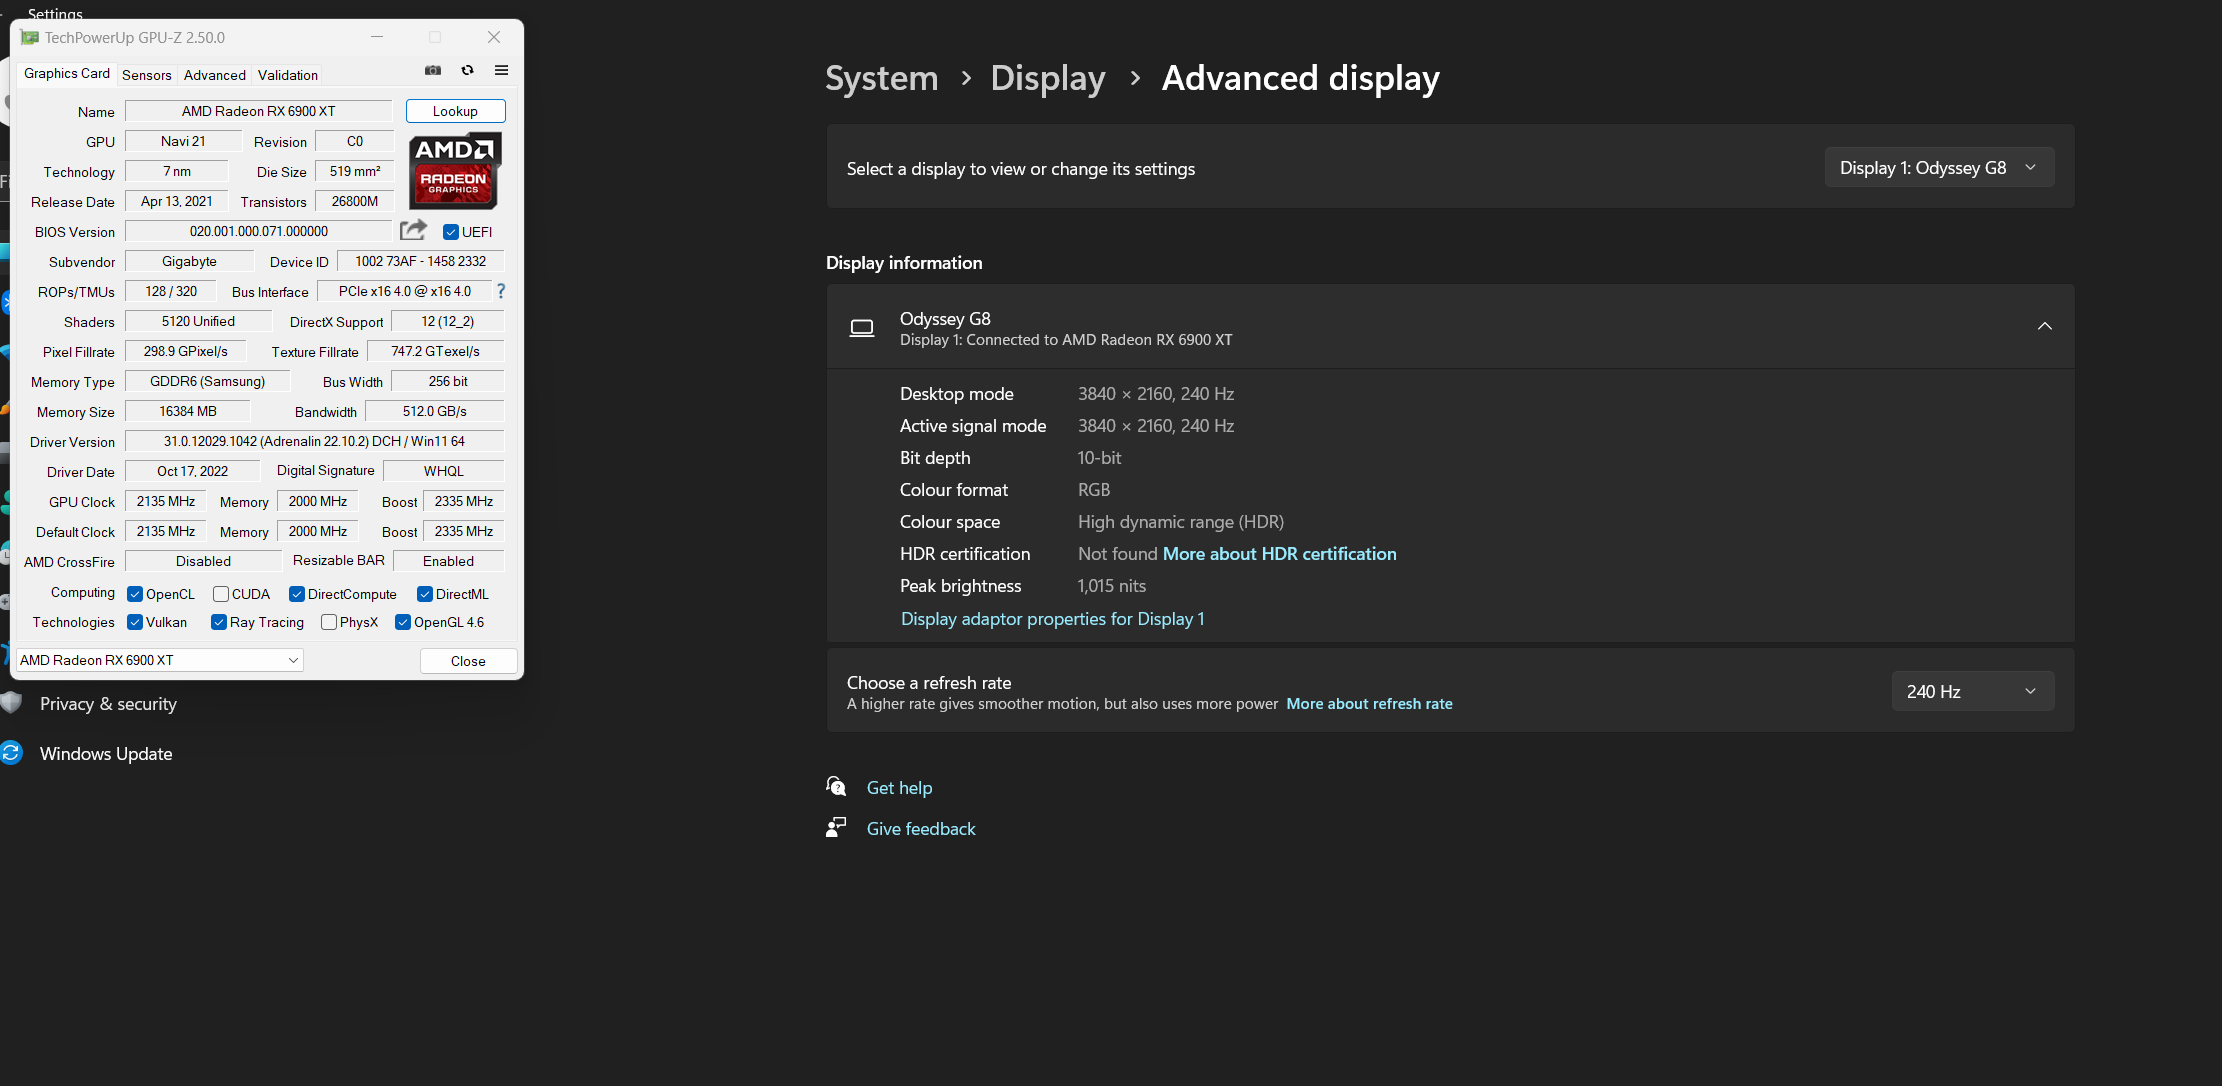Click the Get help headset icon

[x=836, y=787]
